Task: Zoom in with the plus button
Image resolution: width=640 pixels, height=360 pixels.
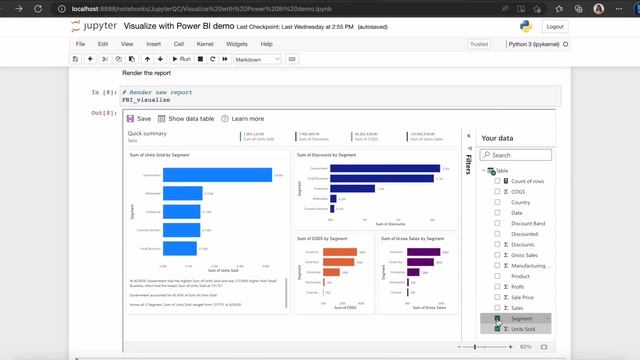Action: (510, 347)
